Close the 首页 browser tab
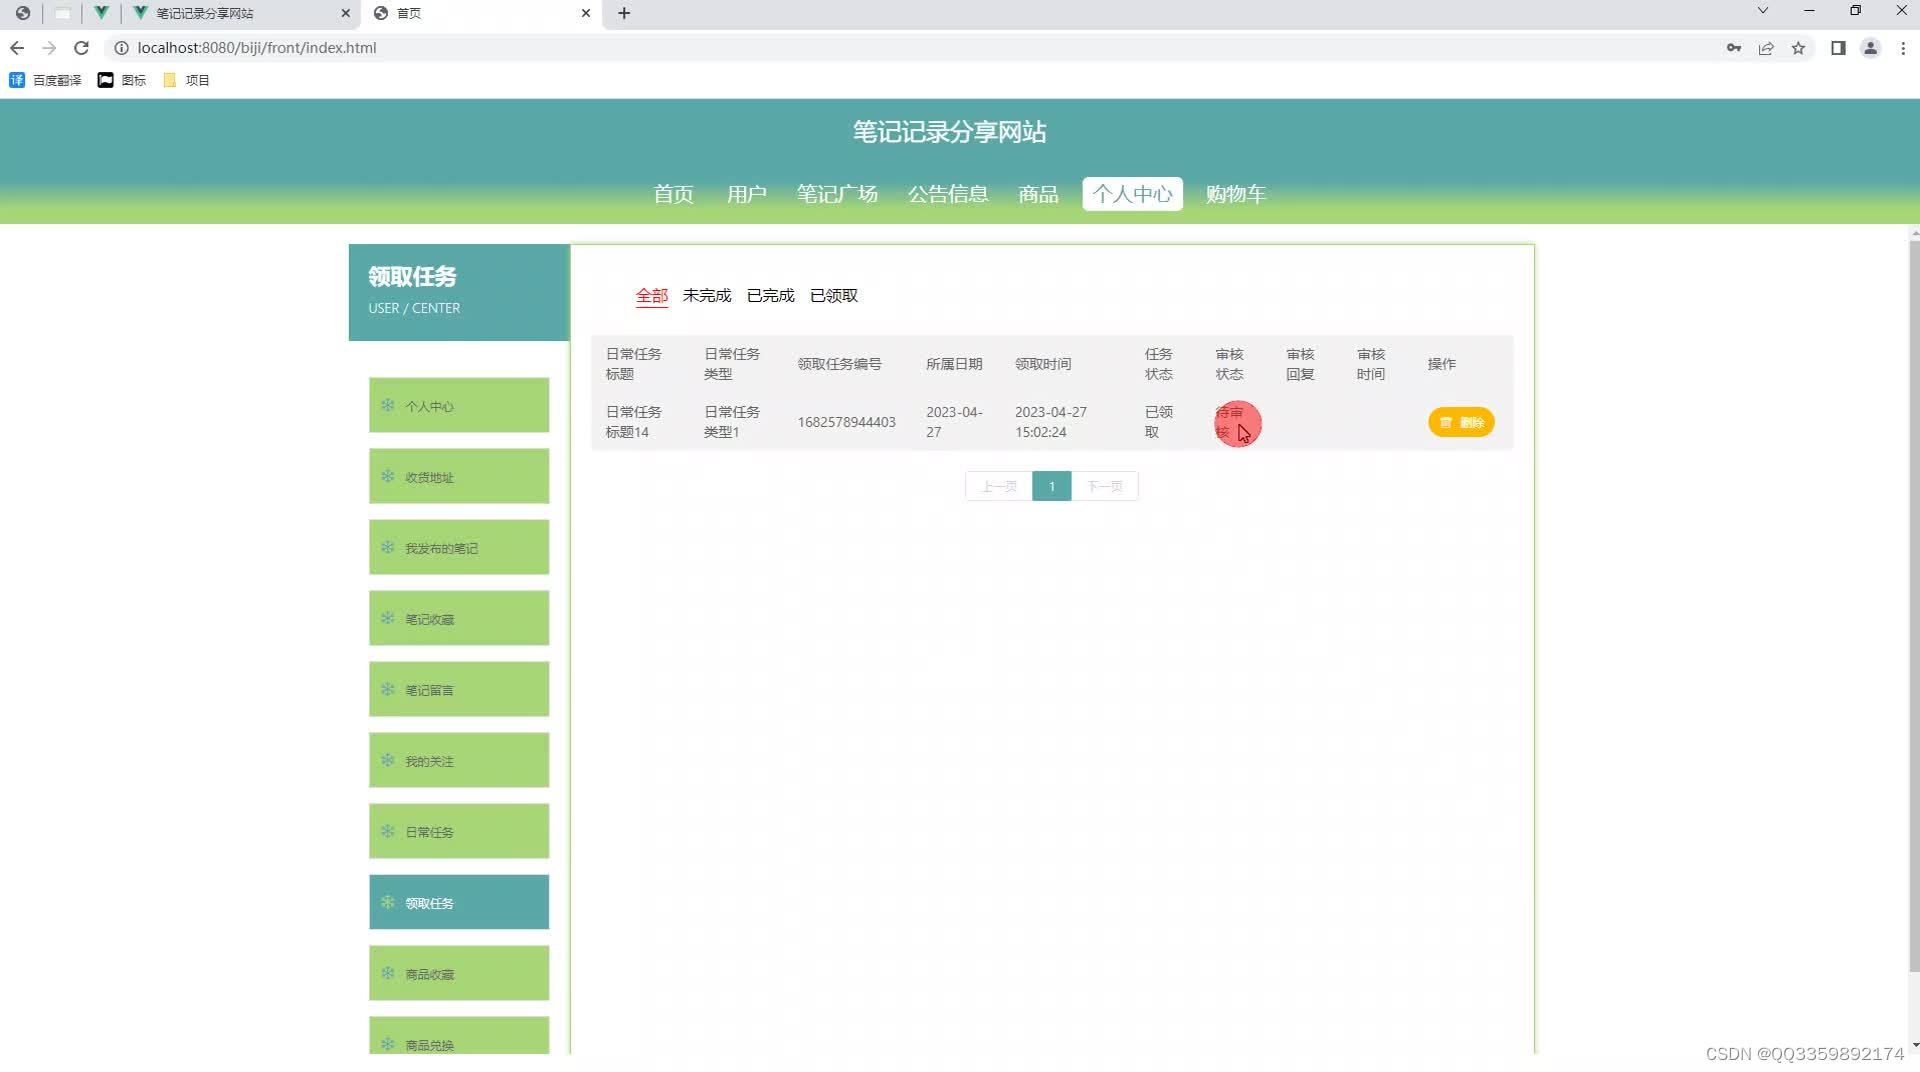This screenshot has height=1072, width=1920. pyautogui.click(x=586, y=13)
